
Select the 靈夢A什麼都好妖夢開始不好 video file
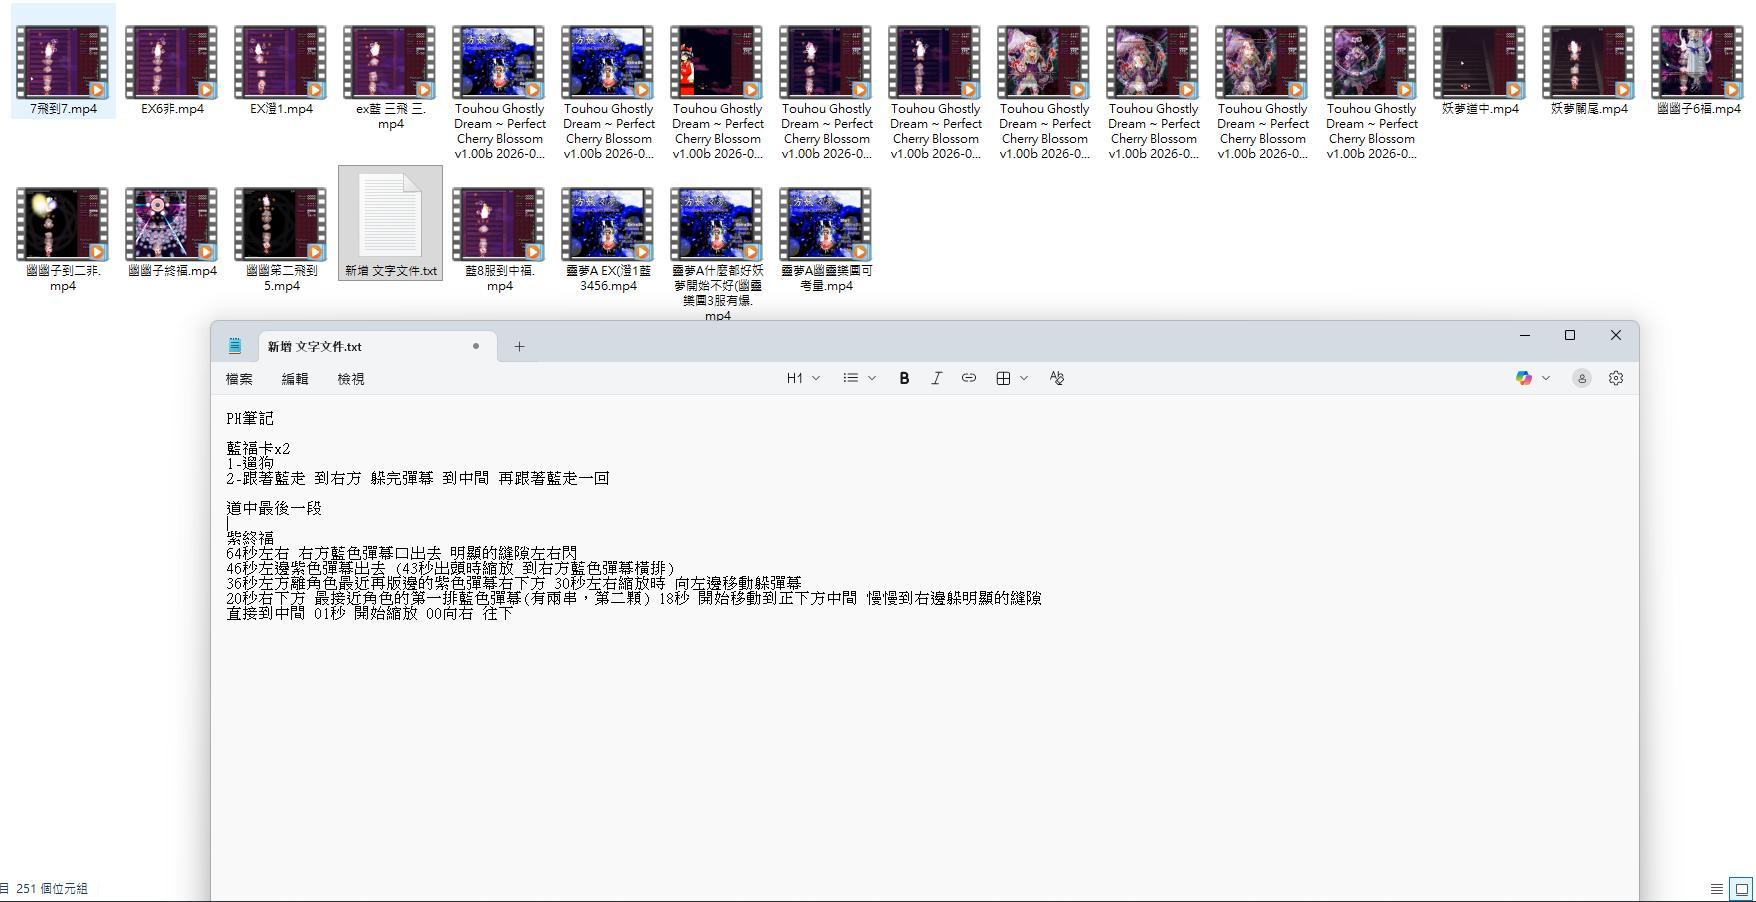[x=717, y=253]
